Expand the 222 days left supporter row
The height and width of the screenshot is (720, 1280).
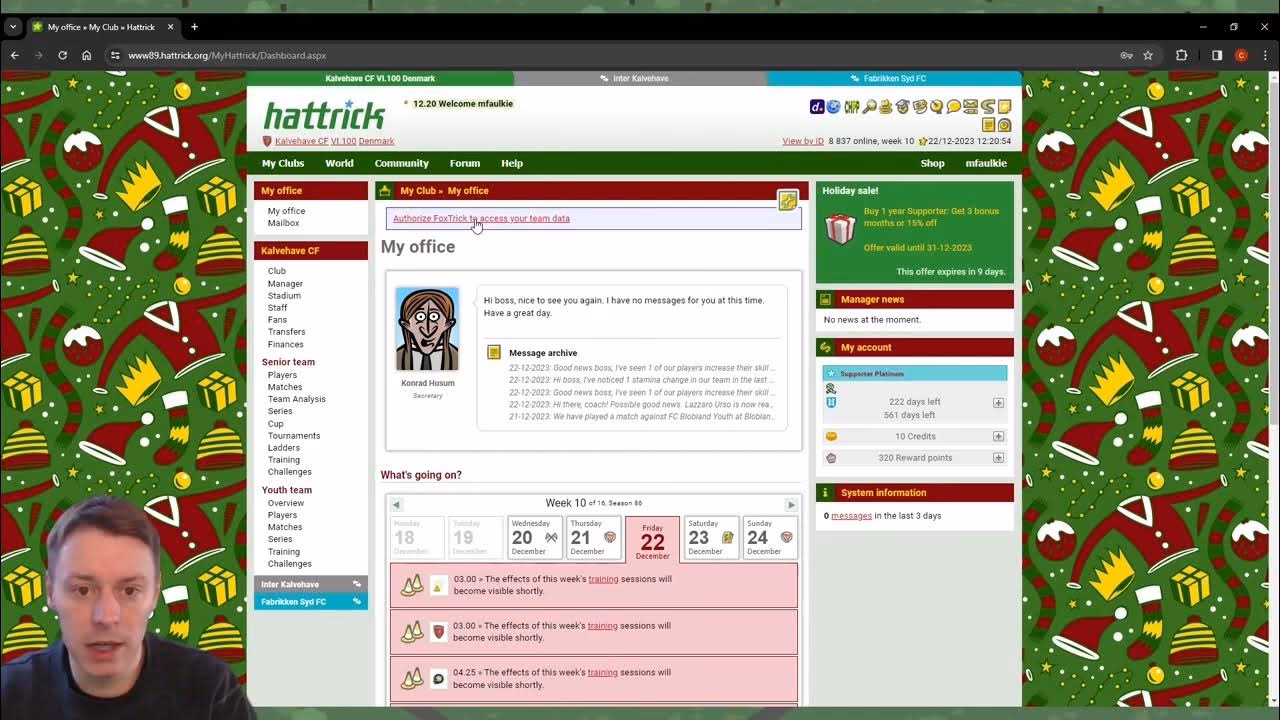pos(998,402)
